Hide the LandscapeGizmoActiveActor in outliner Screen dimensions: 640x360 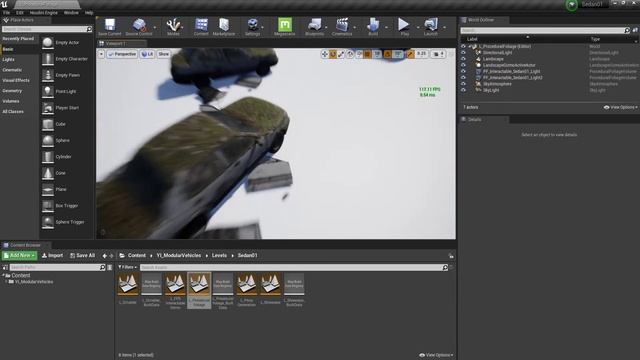[463, 65]
